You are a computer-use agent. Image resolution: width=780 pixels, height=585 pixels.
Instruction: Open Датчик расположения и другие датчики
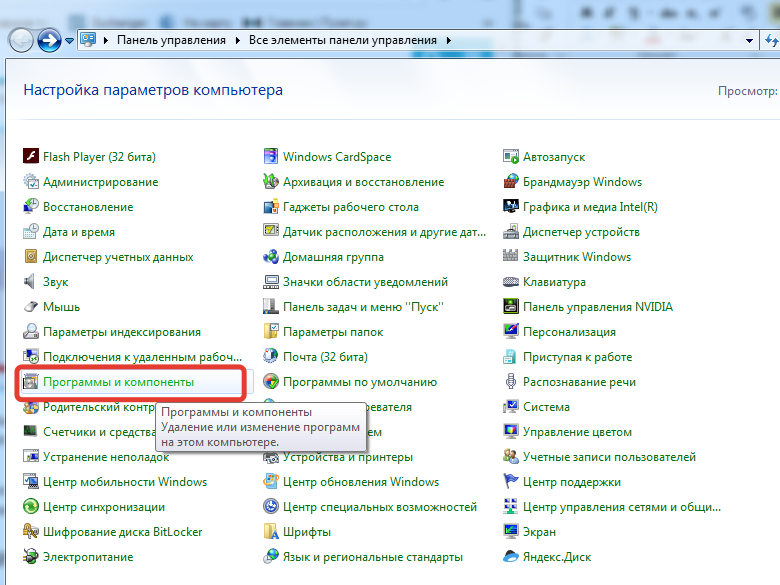(384, 232)
